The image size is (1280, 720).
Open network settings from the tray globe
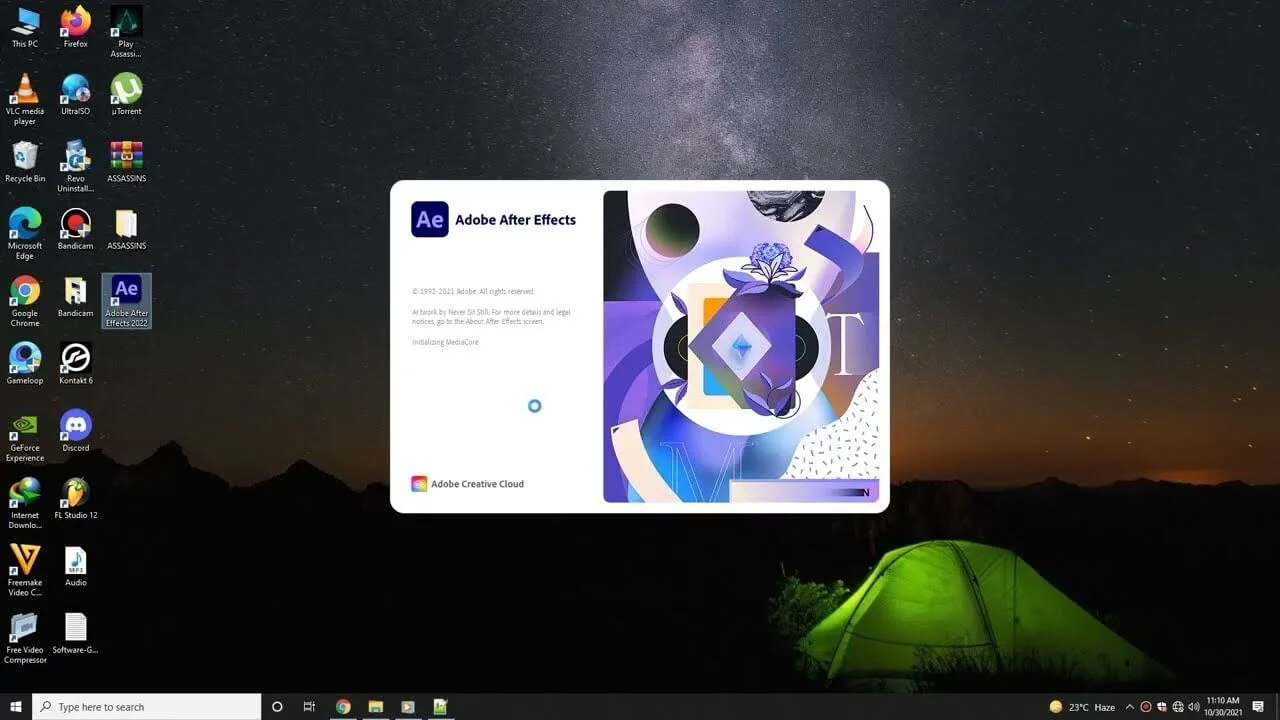coord(1178,707)
